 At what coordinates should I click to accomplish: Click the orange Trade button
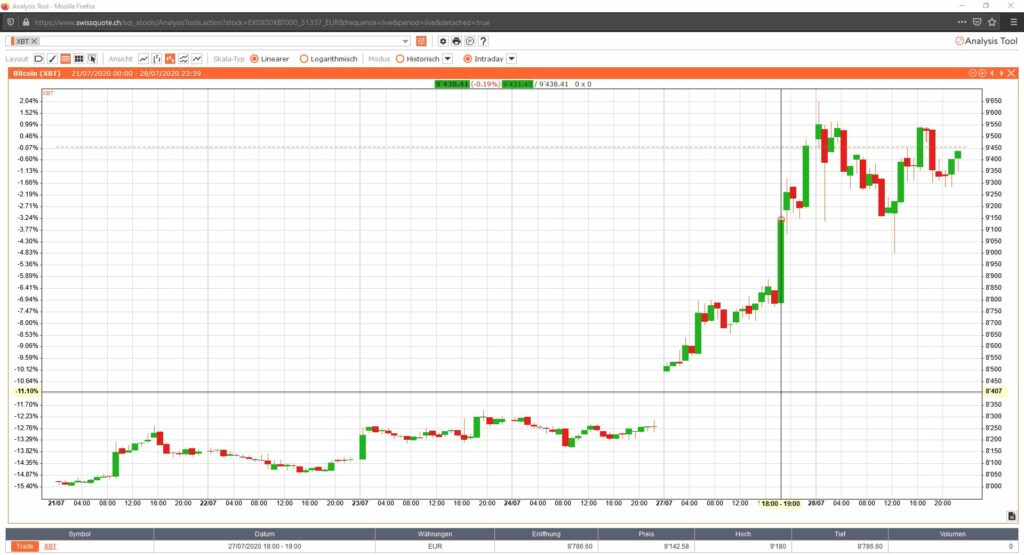click(25, 547)
